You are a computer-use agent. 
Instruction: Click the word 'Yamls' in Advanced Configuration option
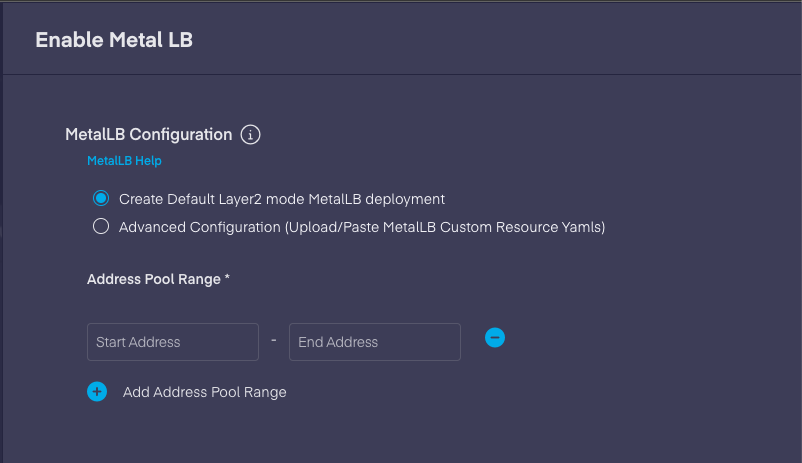(583, 227)
